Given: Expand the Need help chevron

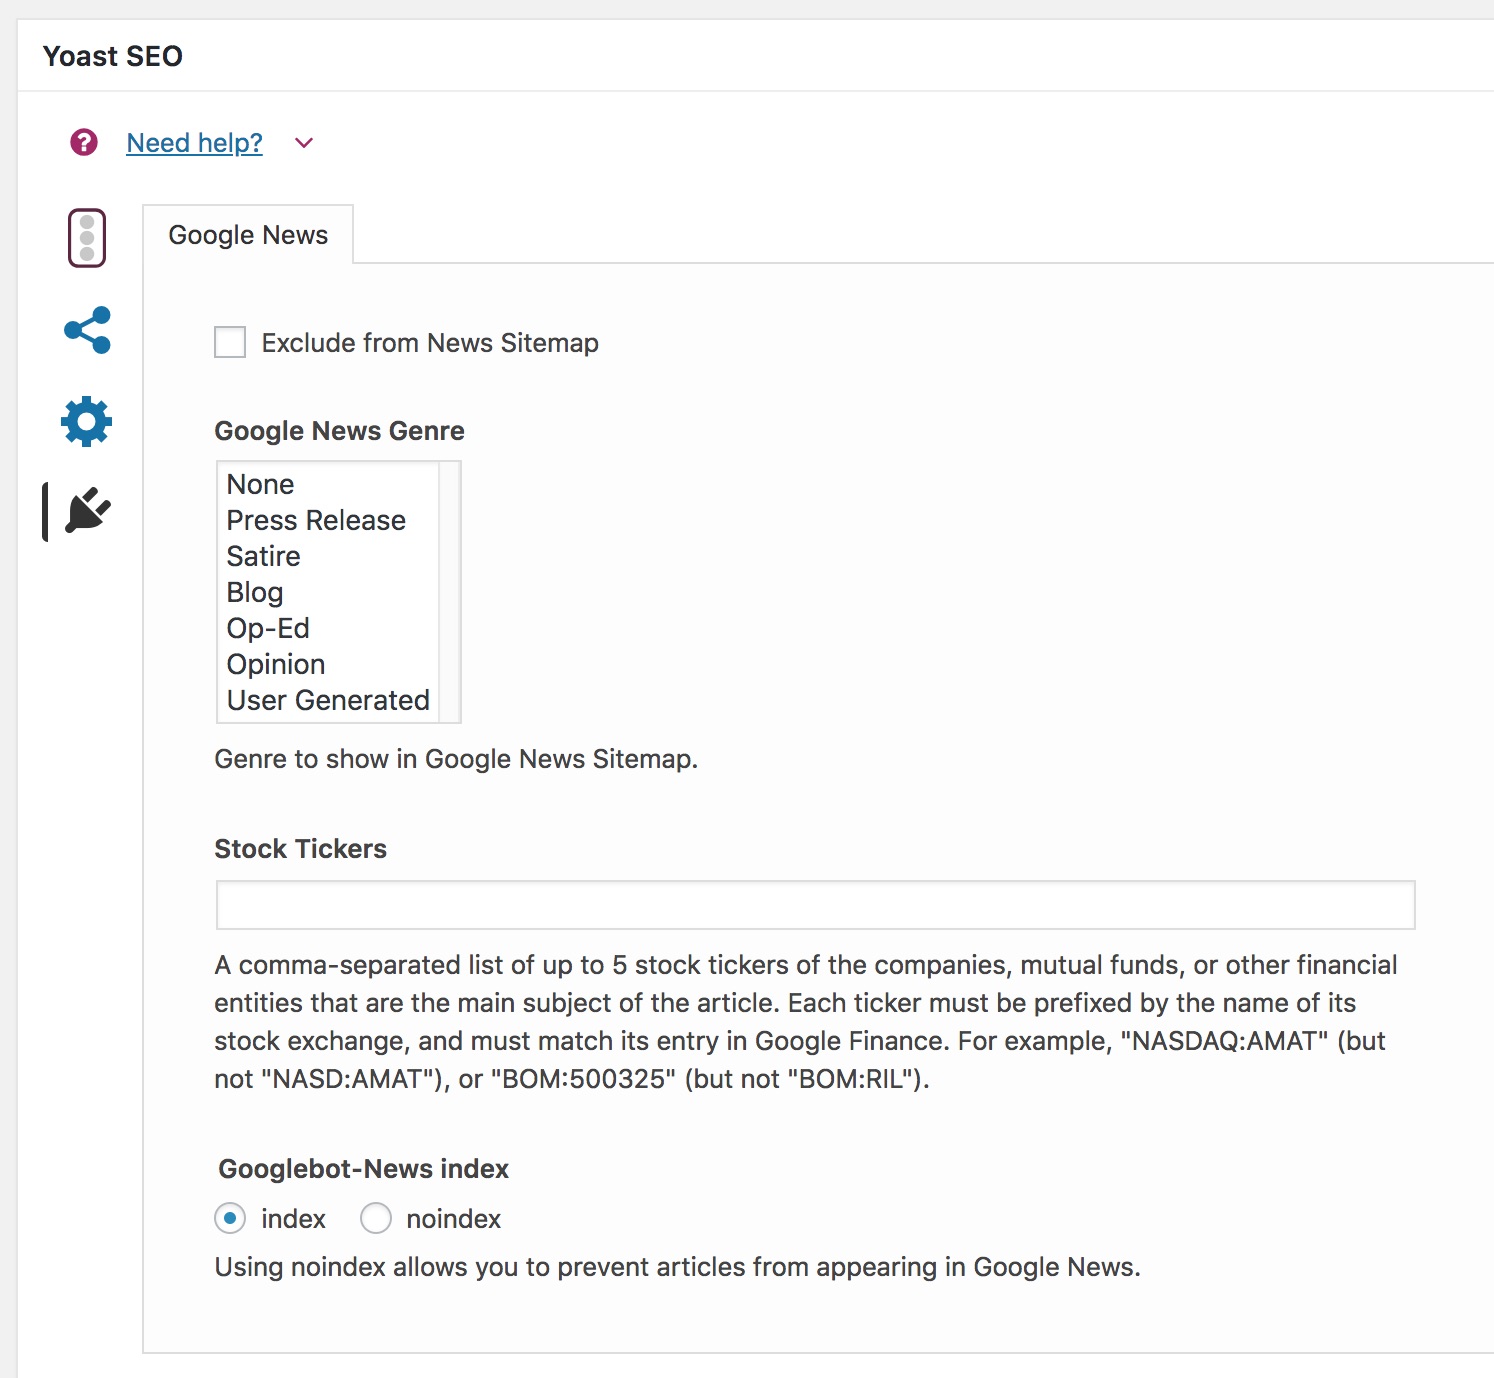Looking at the screenshot, I should click(304, 143).
